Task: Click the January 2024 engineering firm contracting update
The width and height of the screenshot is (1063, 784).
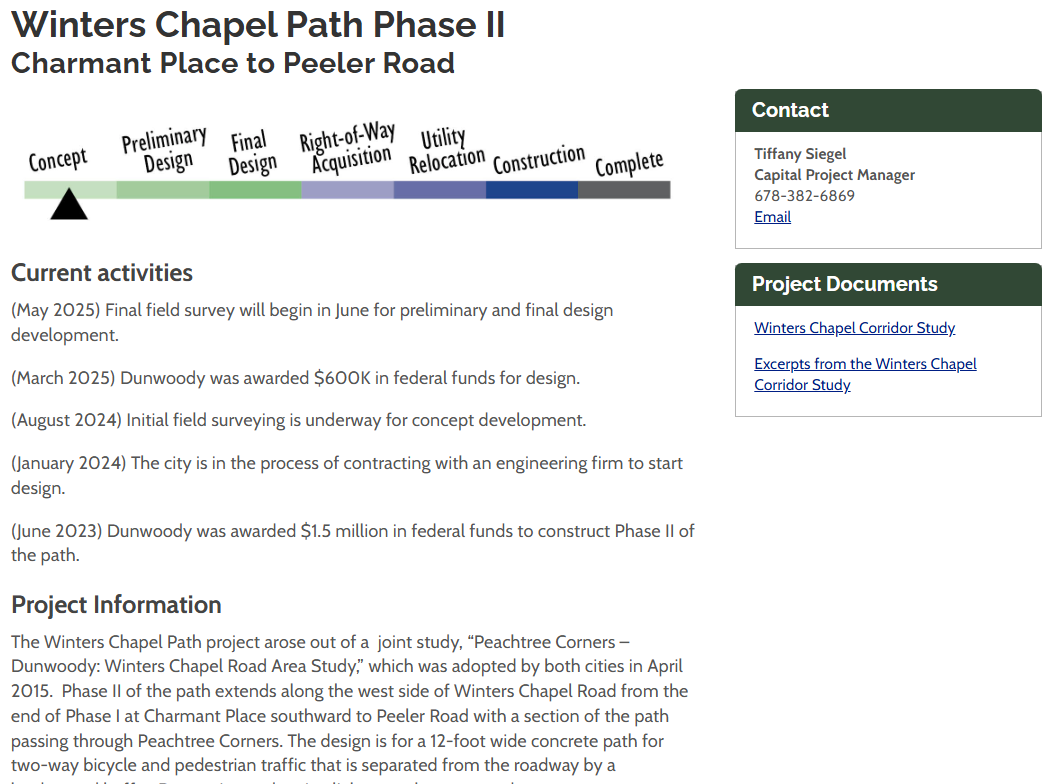Action: (347, 475)
